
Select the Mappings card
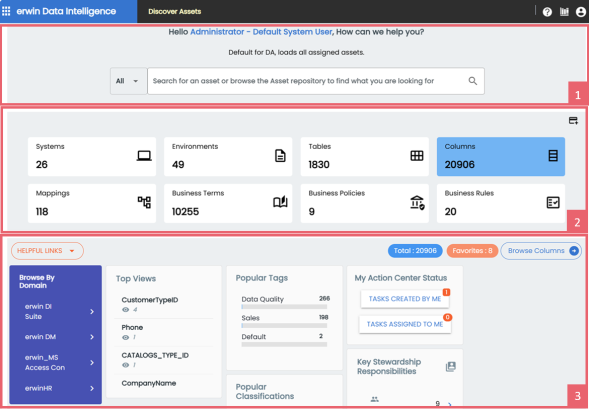point(92,203)
